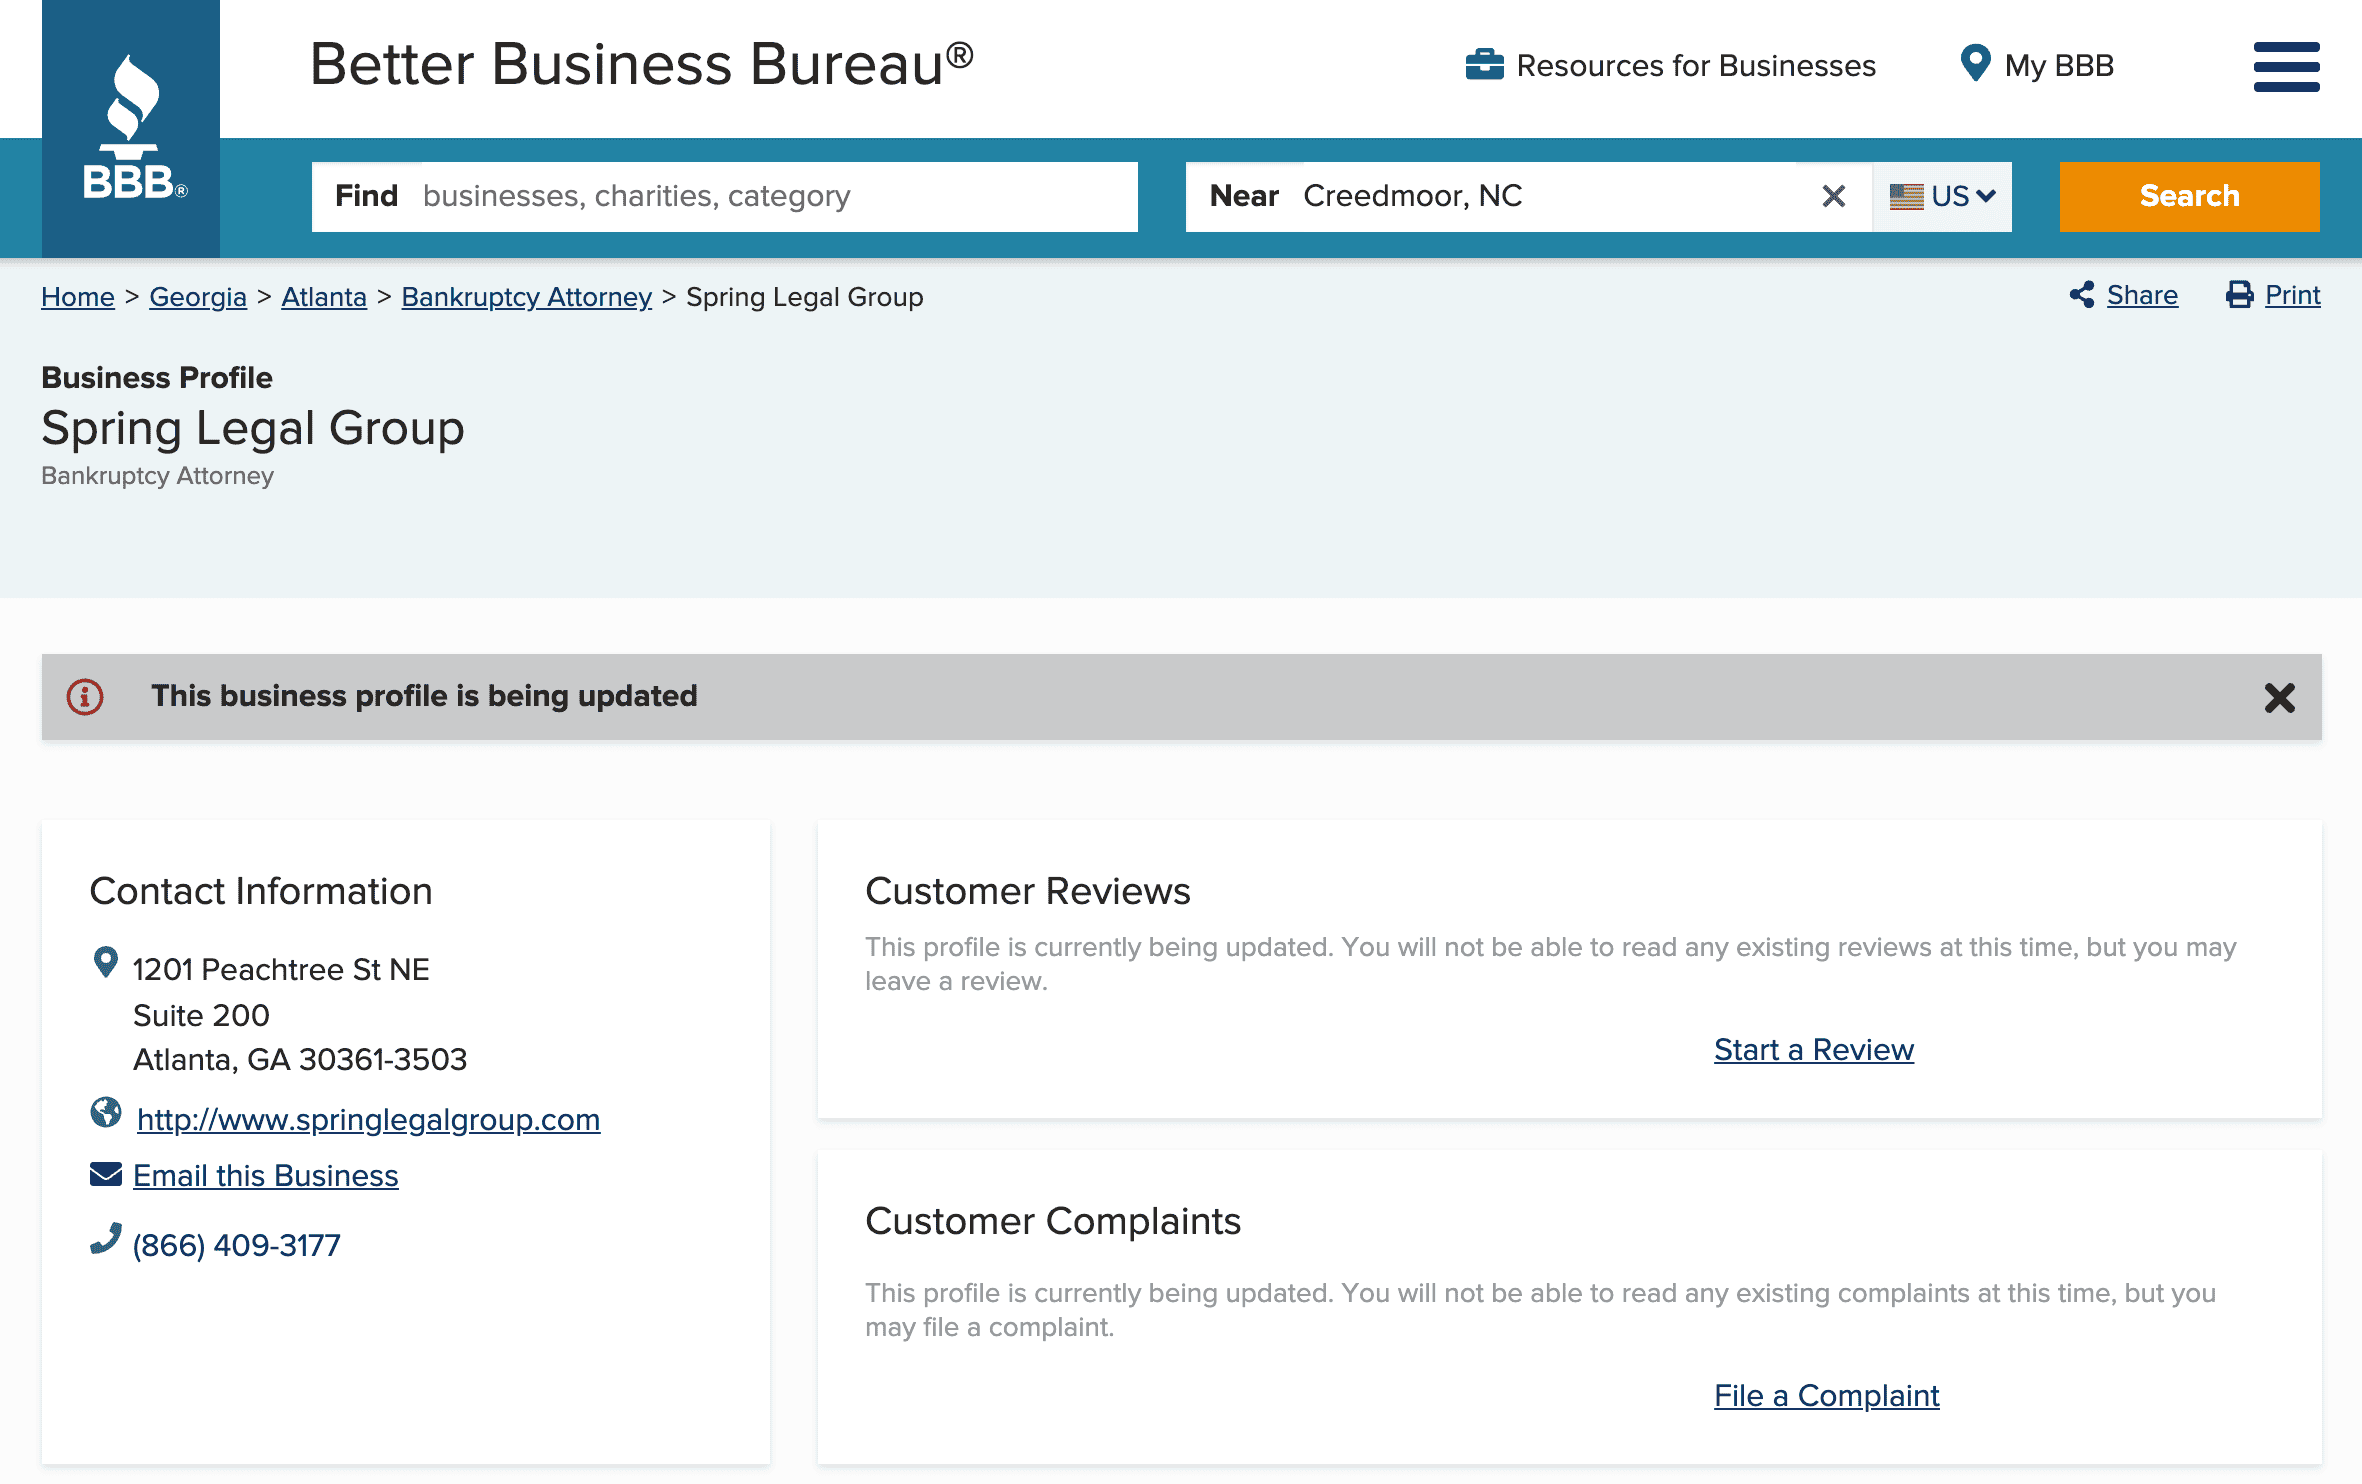This screenshot has width=2362, height=1484.
Task: Click the Spring Legal Group breadcrumb text
Action: 804,297
